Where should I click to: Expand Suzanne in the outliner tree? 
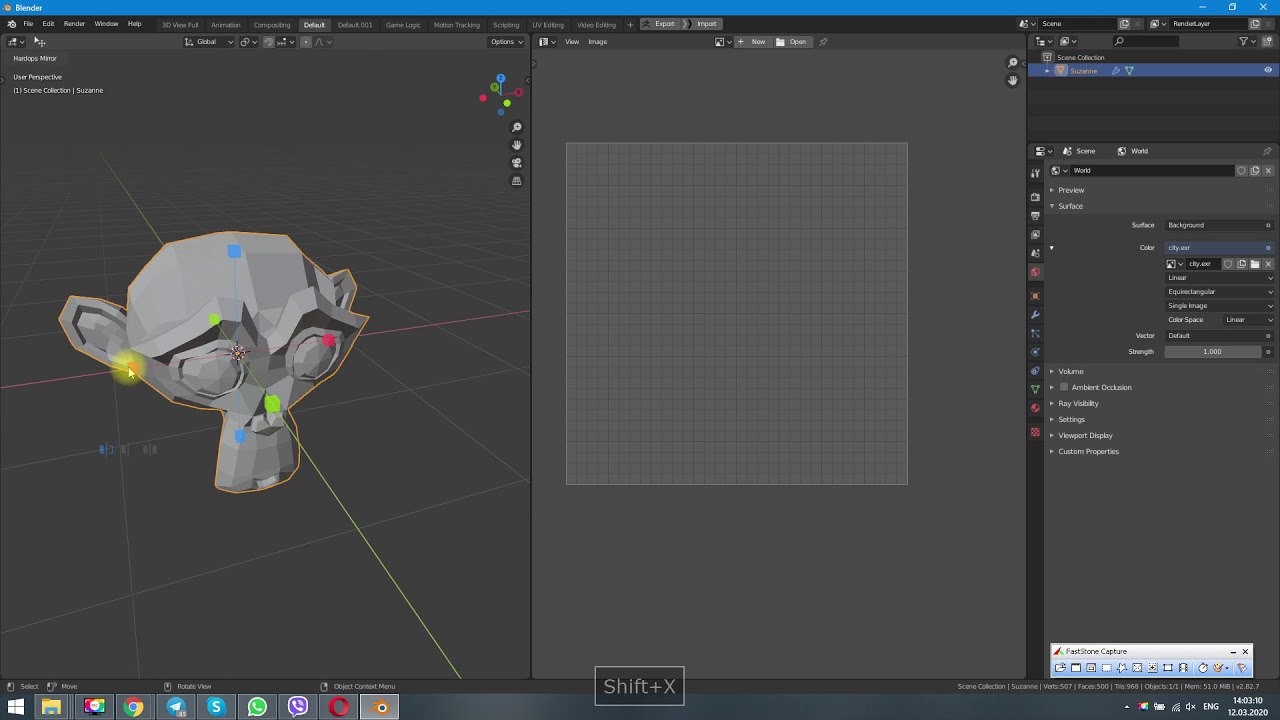[x=1047, y=71]
